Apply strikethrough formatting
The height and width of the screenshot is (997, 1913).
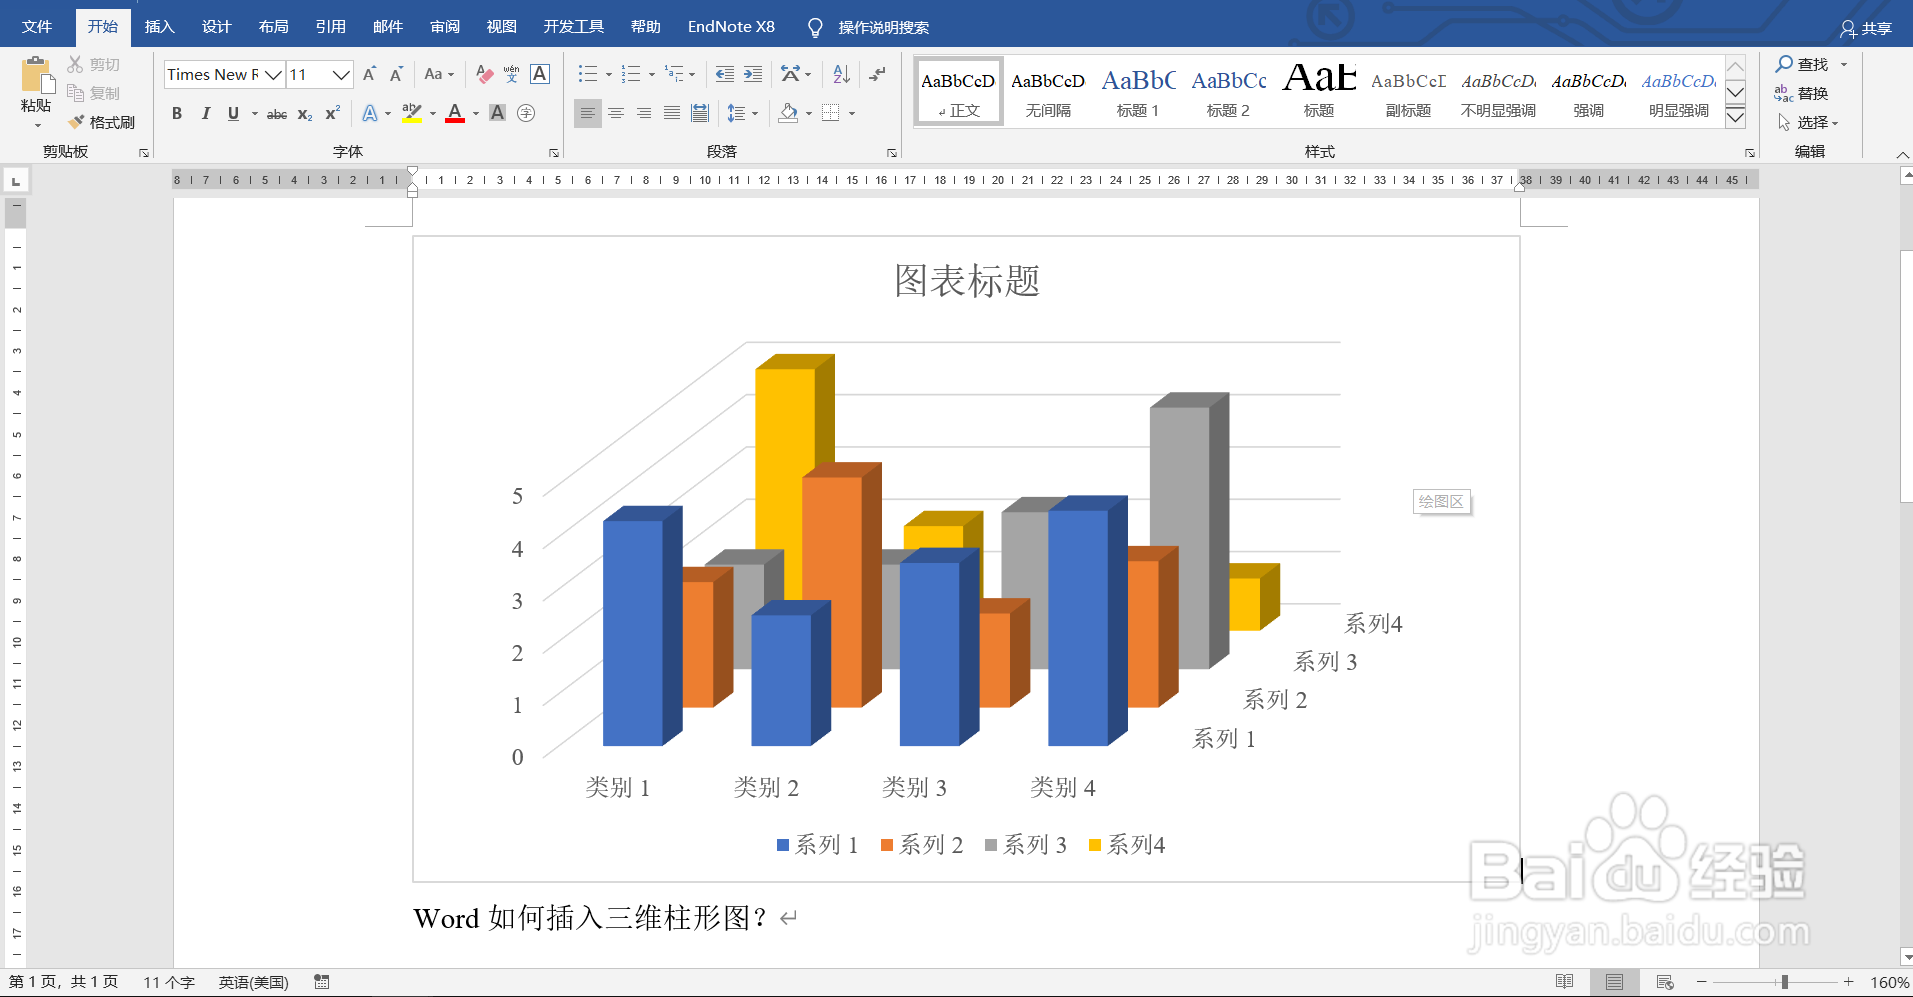tap(277, 114)
